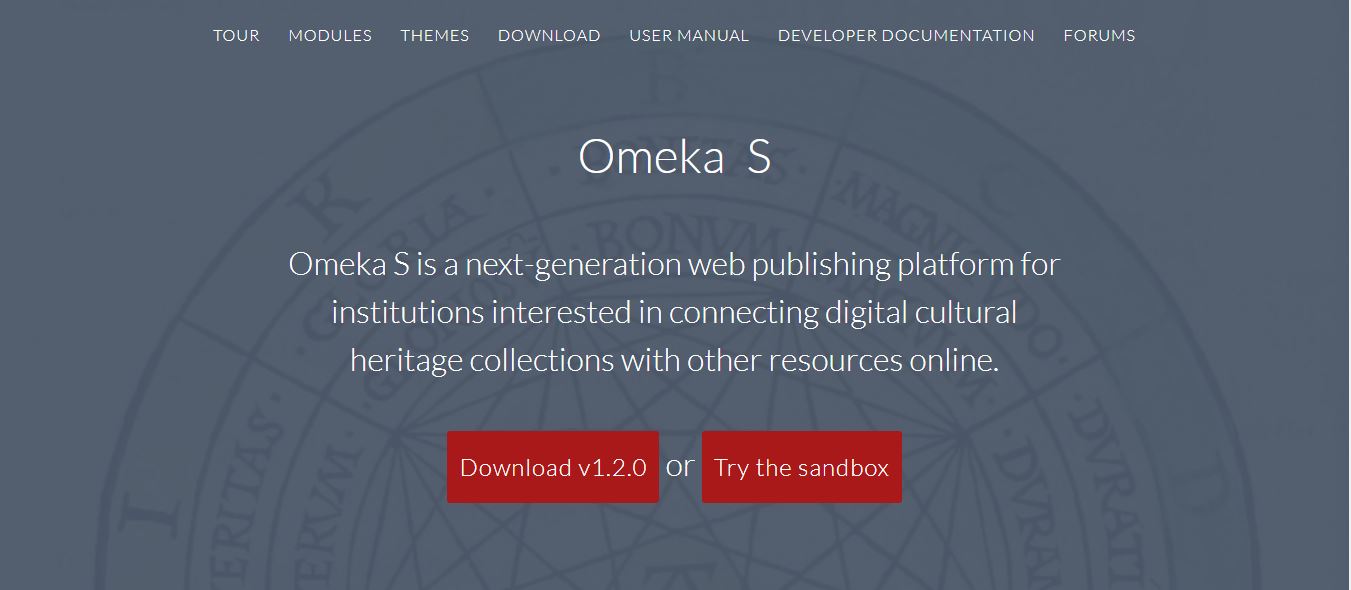View the Omeka S product tour

coord(236,35)
